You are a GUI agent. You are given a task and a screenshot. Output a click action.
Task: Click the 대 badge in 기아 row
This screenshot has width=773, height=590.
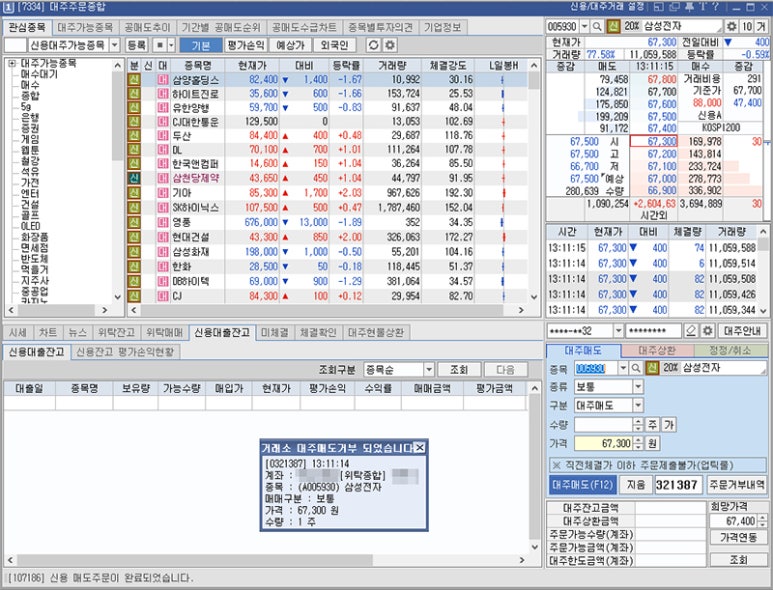163,193
